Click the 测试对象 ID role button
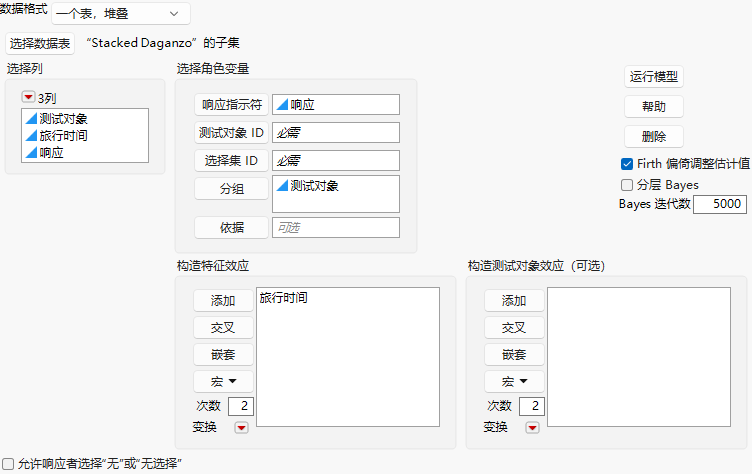 pyautogui.click(x=232, y=133)
